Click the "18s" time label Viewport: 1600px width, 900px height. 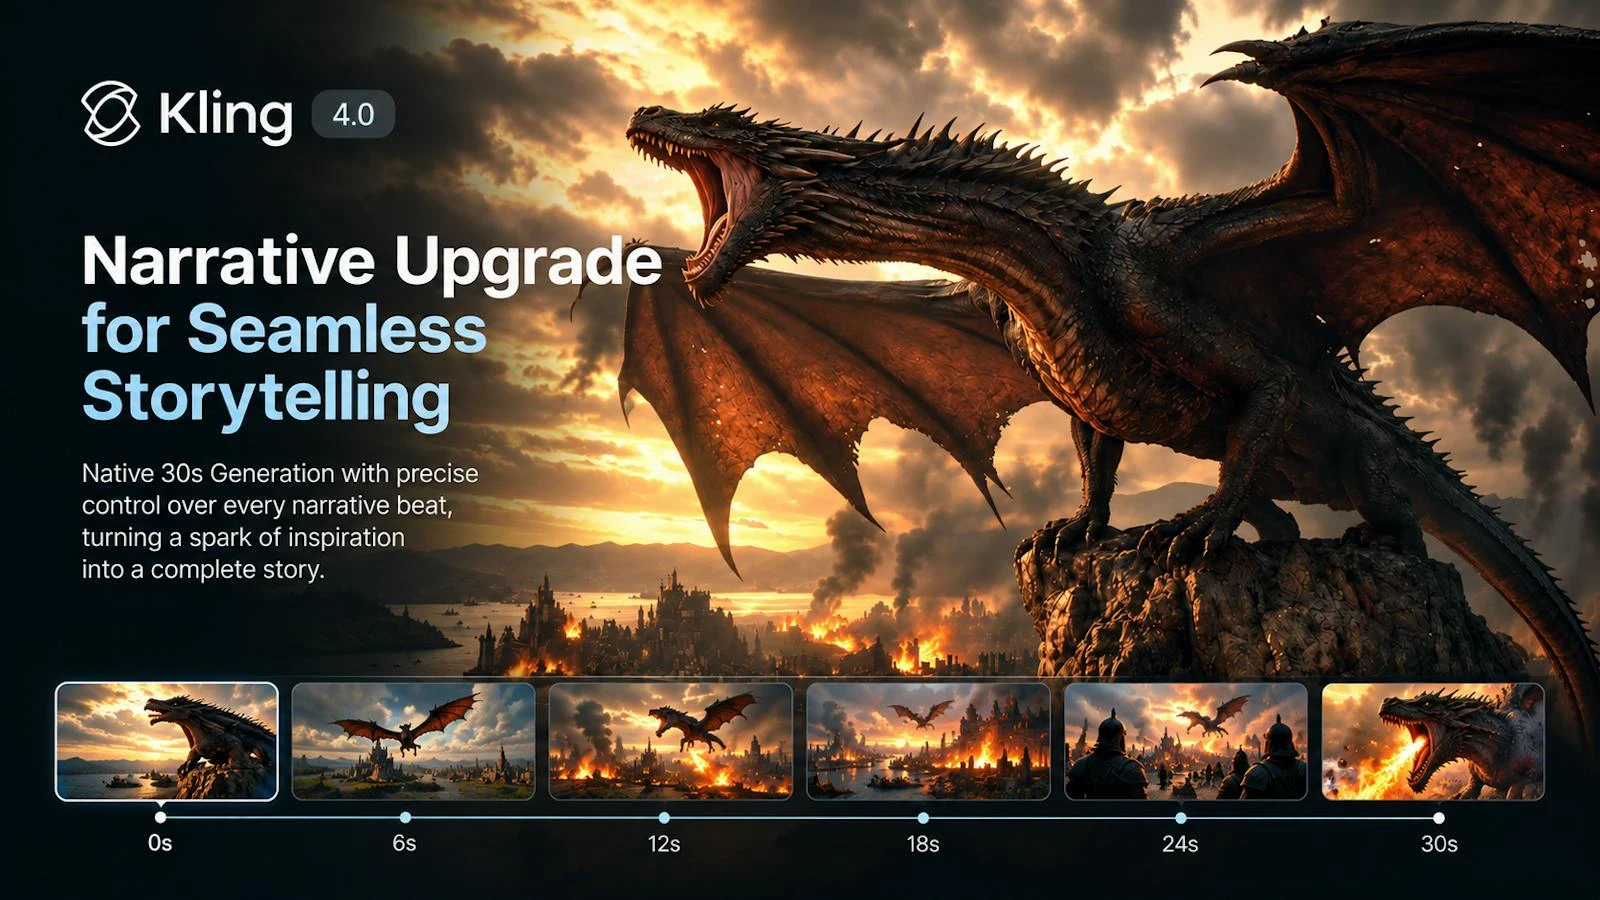[923, 844]
